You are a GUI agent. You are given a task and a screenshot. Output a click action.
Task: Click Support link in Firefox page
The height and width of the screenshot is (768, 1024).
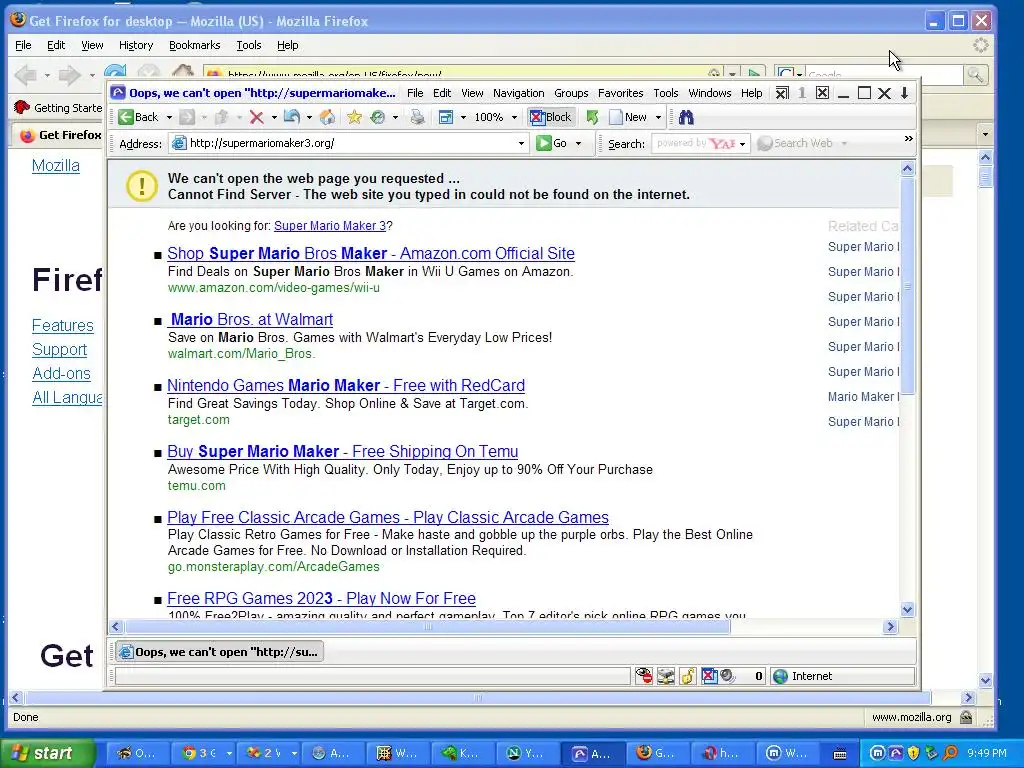(59, 349)
